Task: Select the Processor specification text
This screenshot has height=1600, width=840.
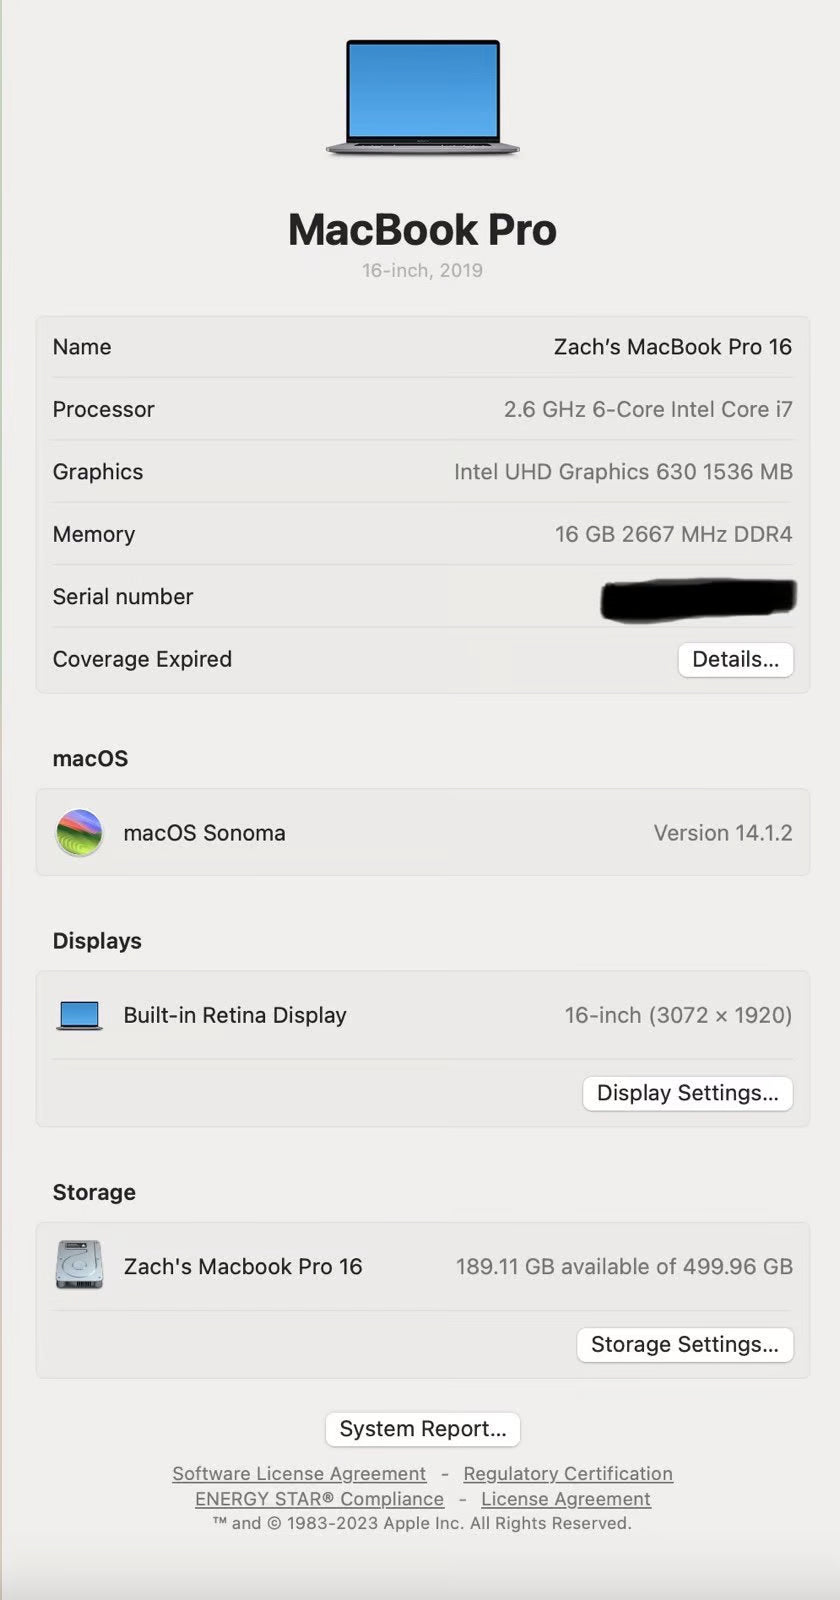Action: click(x=648, y=409)
